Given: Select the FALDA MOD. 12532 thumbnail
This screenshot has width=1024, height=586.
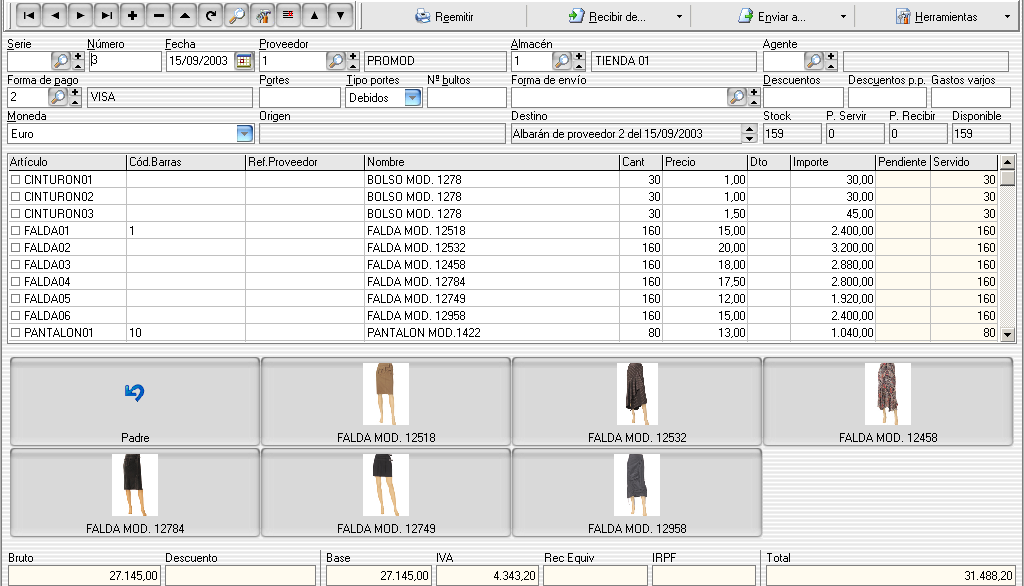Looking at the screenshot, I should (637, 401).
